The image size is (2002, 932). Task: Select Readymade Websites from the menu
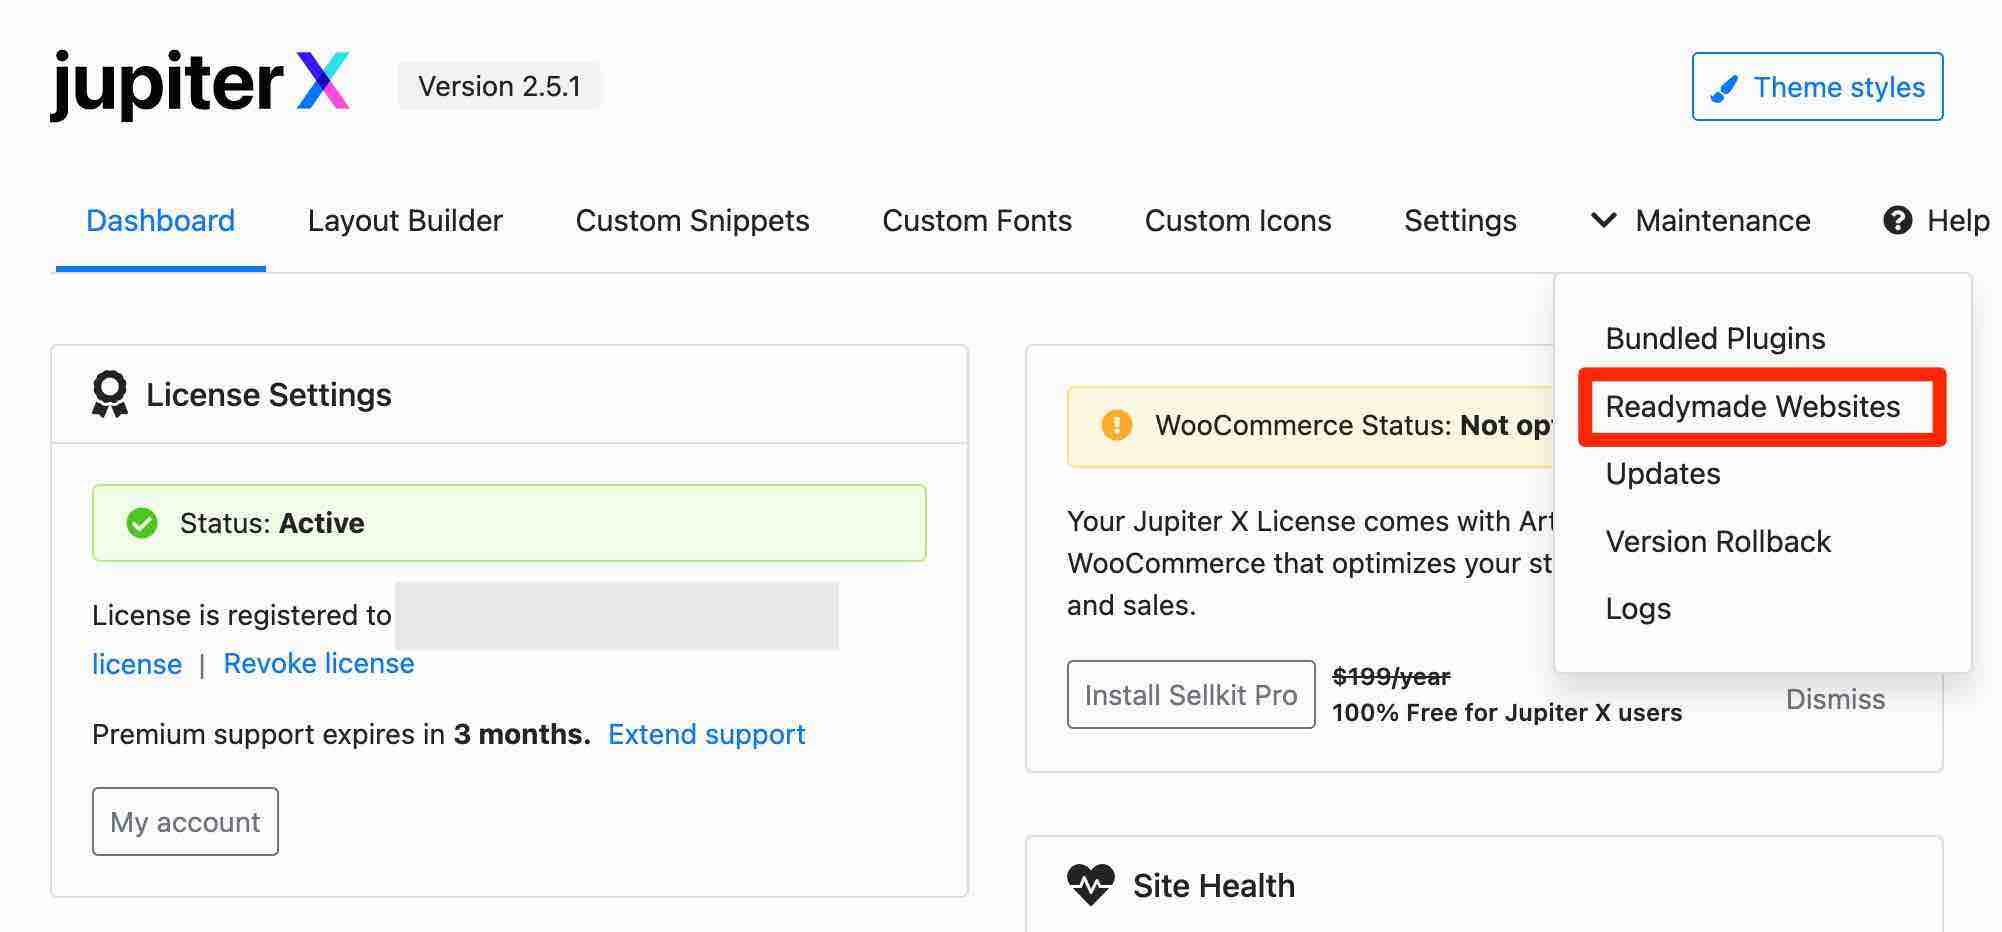[1754, 407]
